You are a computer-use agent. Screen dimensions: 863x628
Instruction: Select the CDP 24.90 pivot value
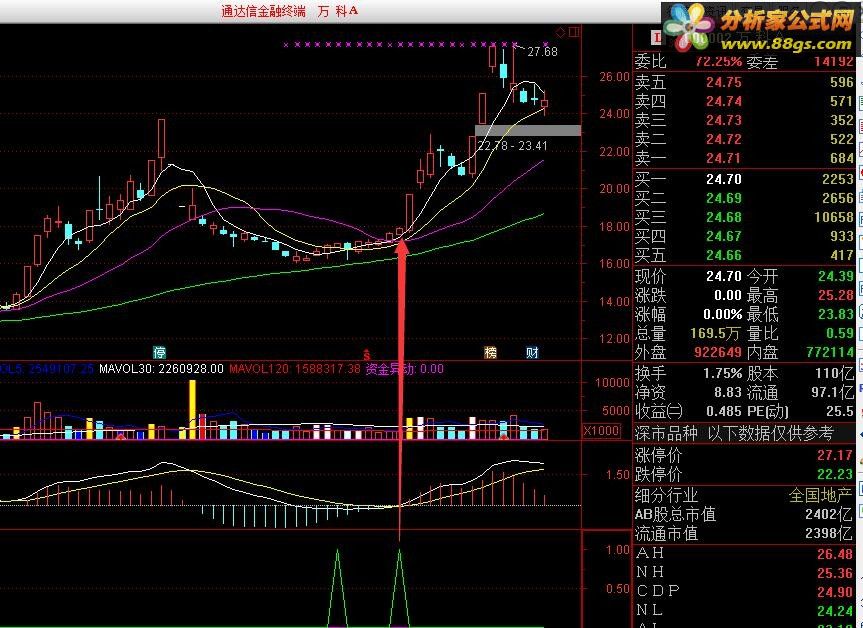[835, 592]
